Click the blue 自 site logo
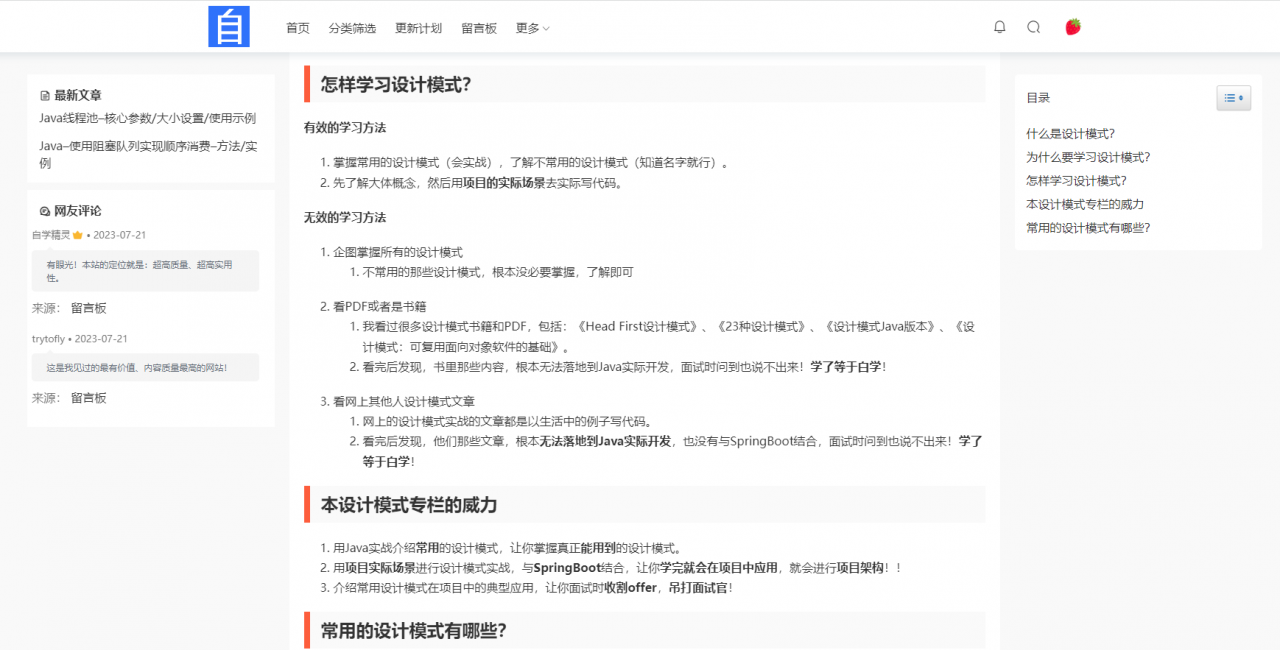Screen dimensions: 1280x650 pos(229,26)
